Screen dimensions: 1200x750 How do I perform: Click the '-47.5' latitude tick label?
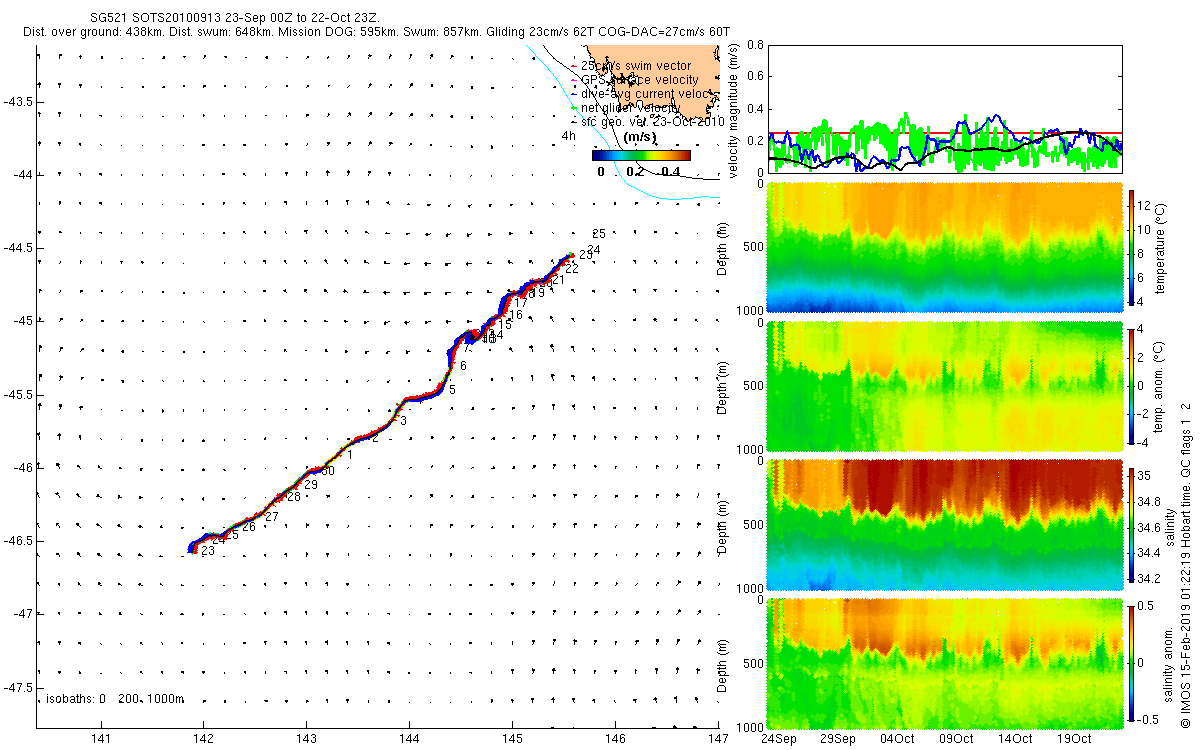click(19, 687)
